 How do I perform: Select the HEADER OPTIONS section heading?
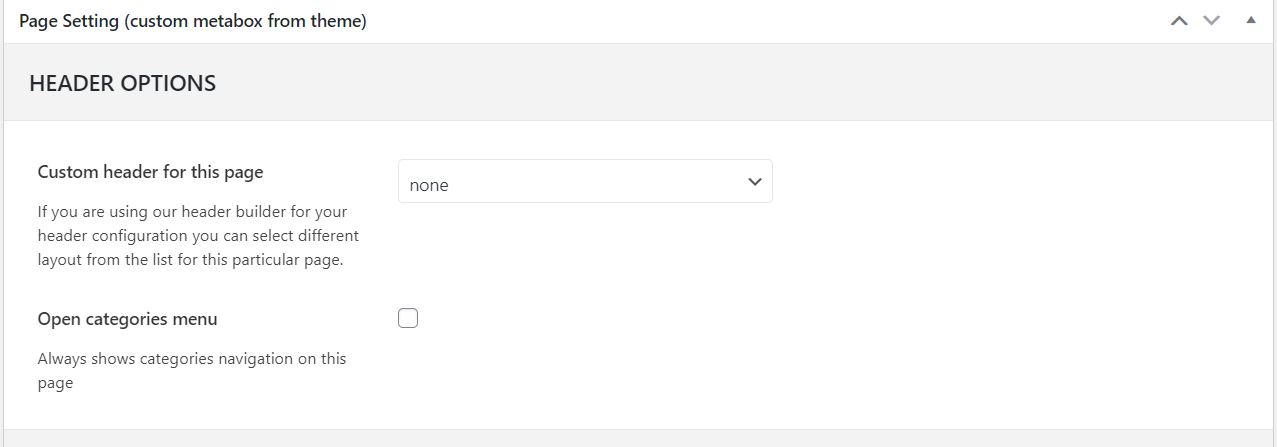[x=123, y=83]
